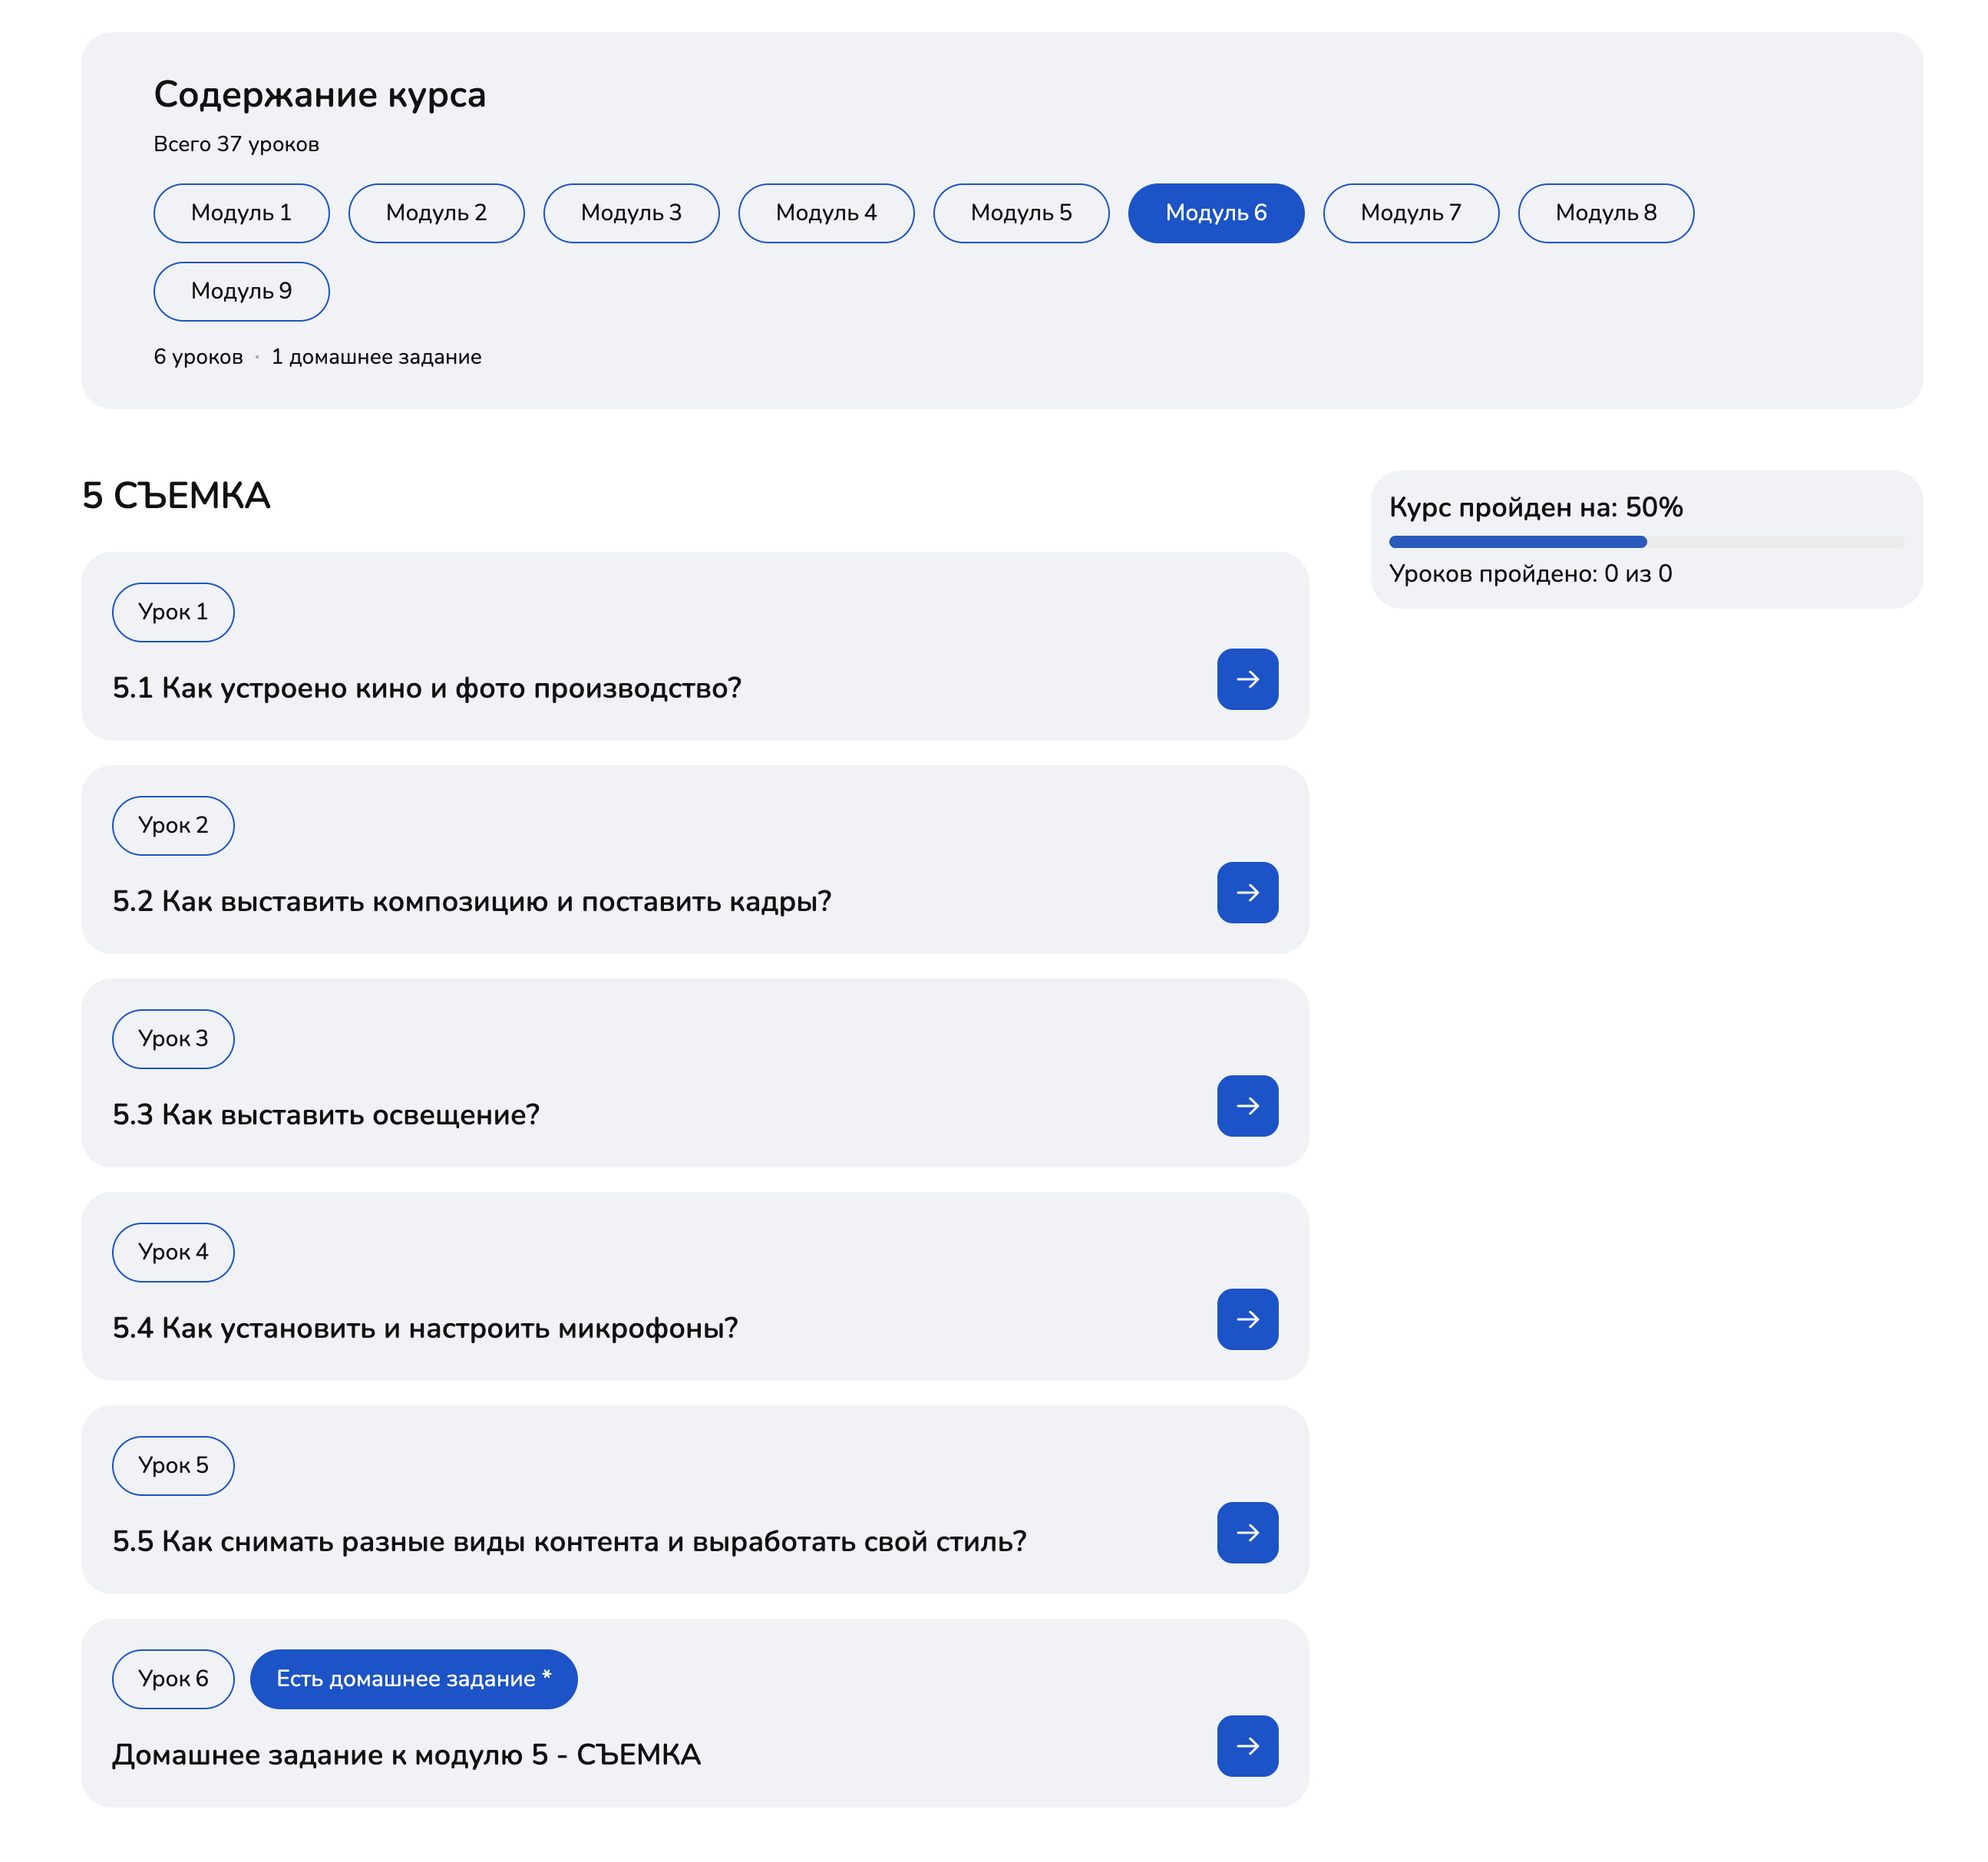1988x1862 pixels.
Task: Open the homework lesson via its arrow icon
Action: (x=1247, y=1746)
